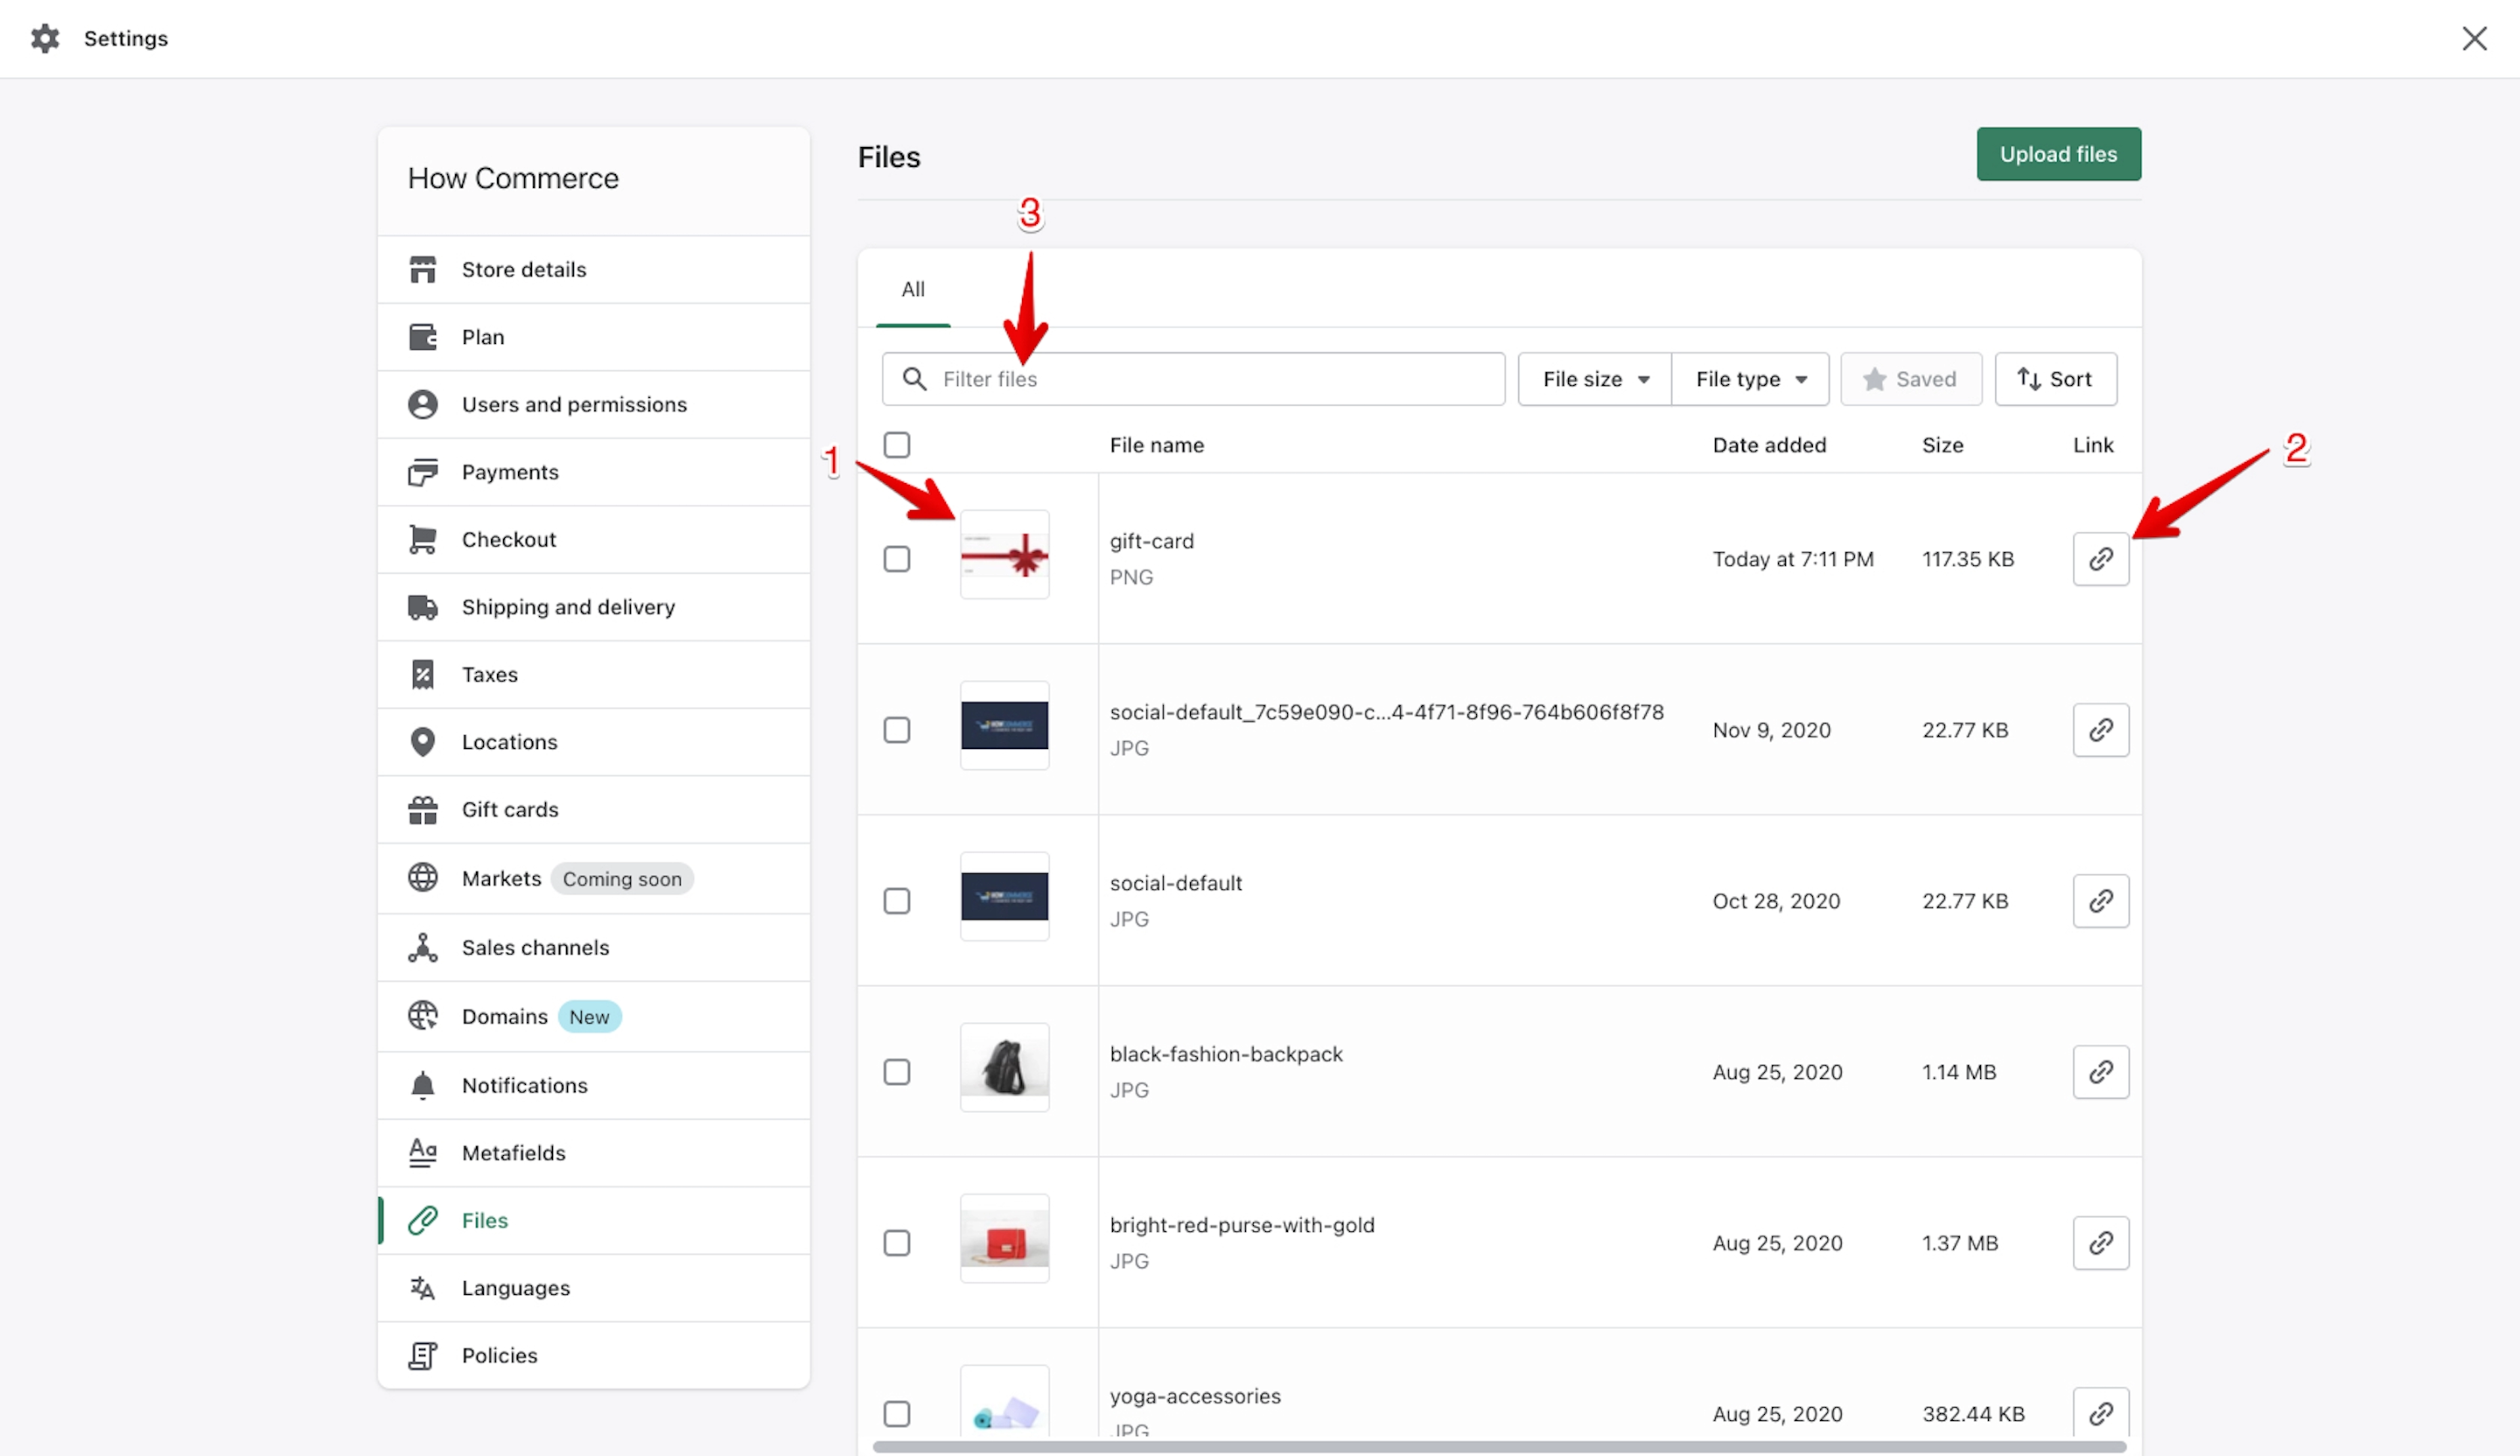Click the Languages translate icon
This screenshot has width=2520, height=1456.
tap(423, 1288)
